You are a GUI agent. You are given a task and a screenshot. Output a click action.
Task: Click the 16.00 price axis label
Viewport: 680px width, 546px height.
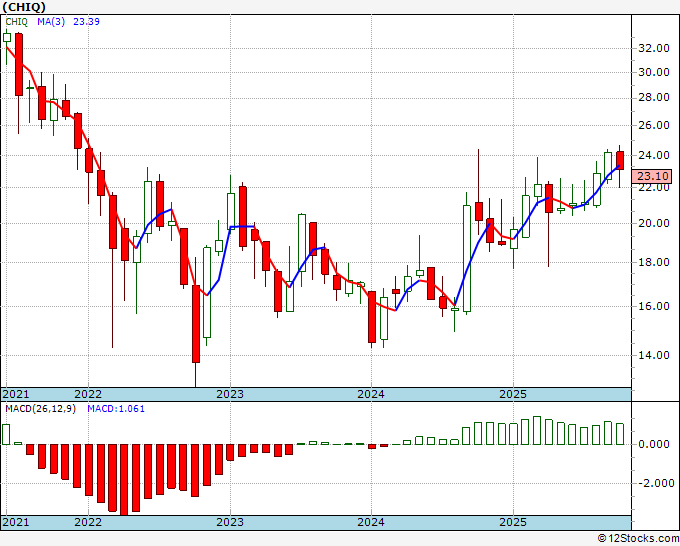654,306
